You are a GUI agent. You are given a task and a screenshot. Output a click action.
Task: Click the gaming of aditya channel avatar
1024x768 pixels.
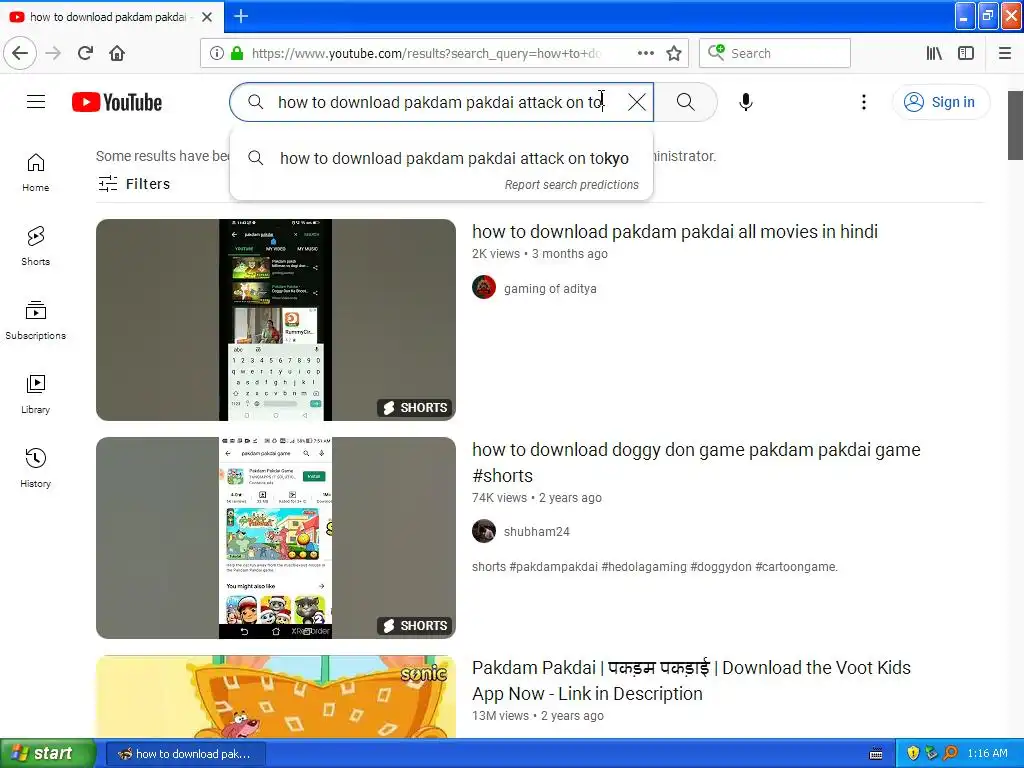point(484,287)
